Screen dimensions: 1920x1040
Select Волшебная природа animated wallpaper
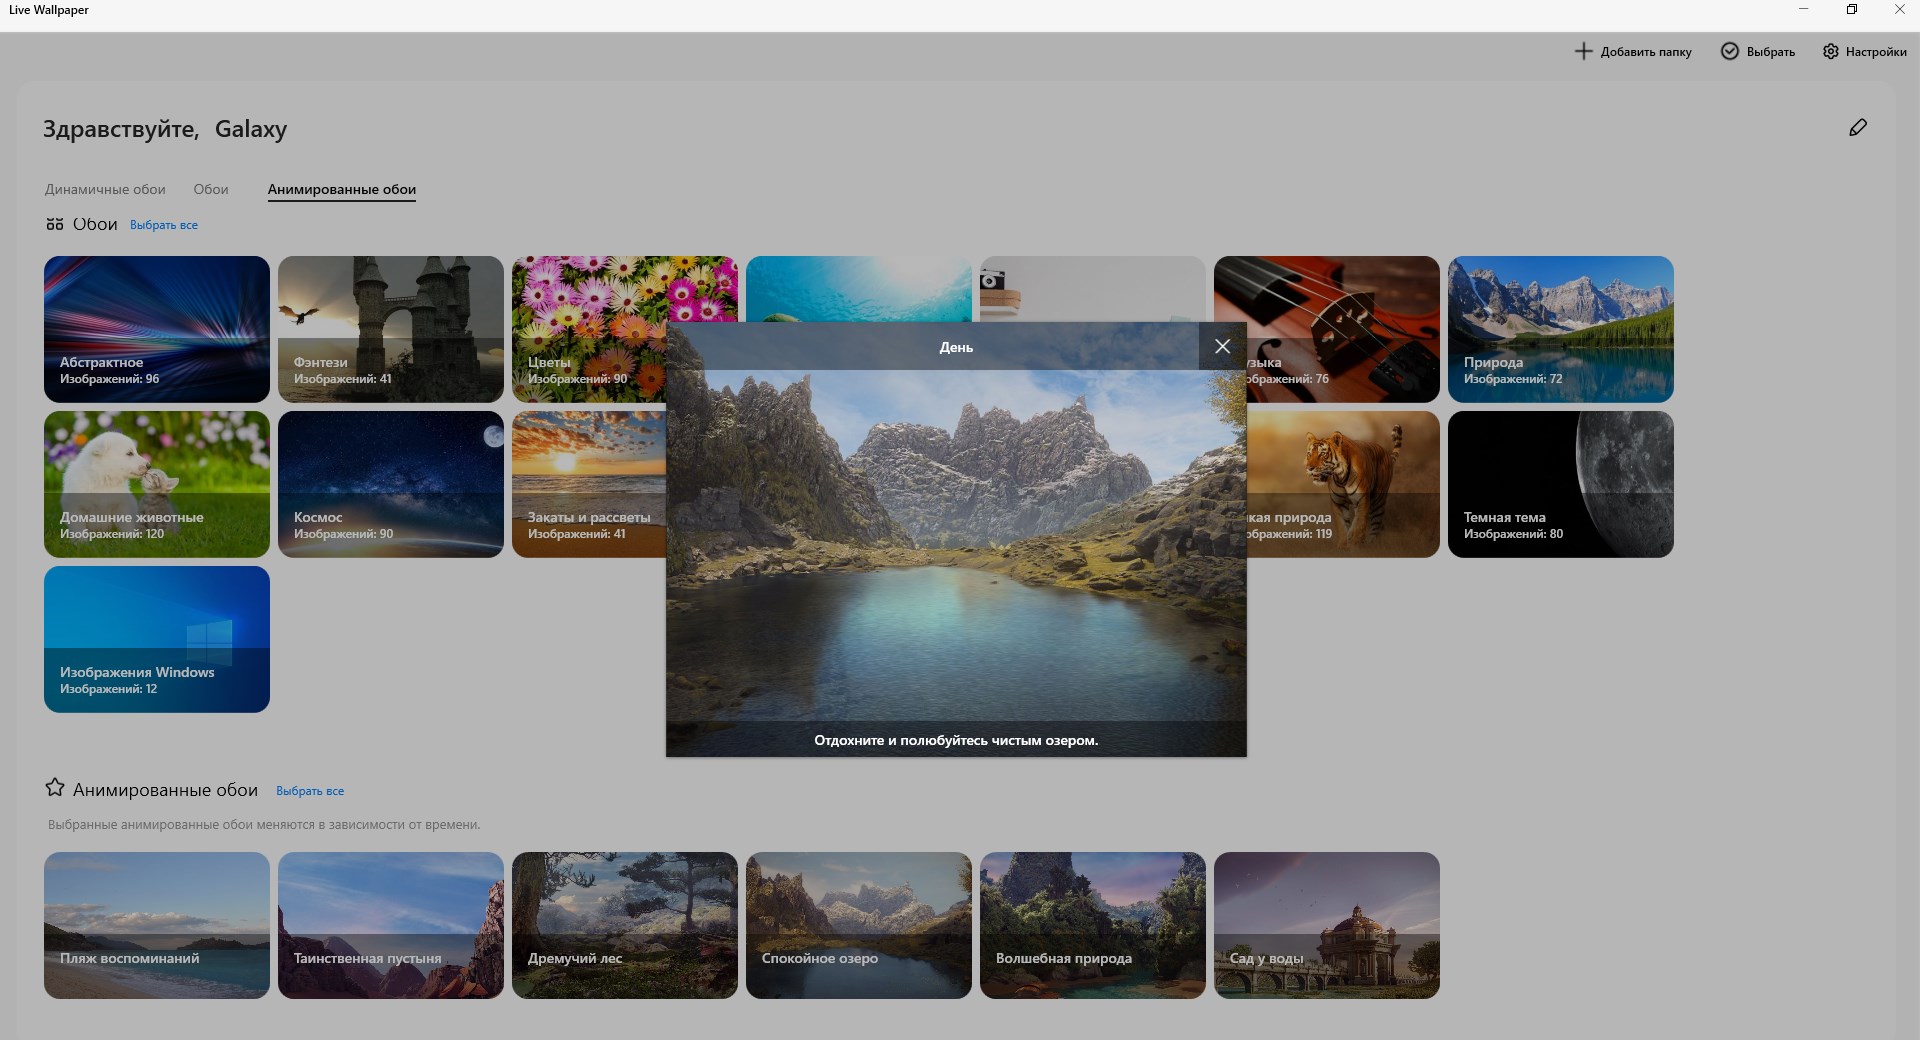[1093, 925]
